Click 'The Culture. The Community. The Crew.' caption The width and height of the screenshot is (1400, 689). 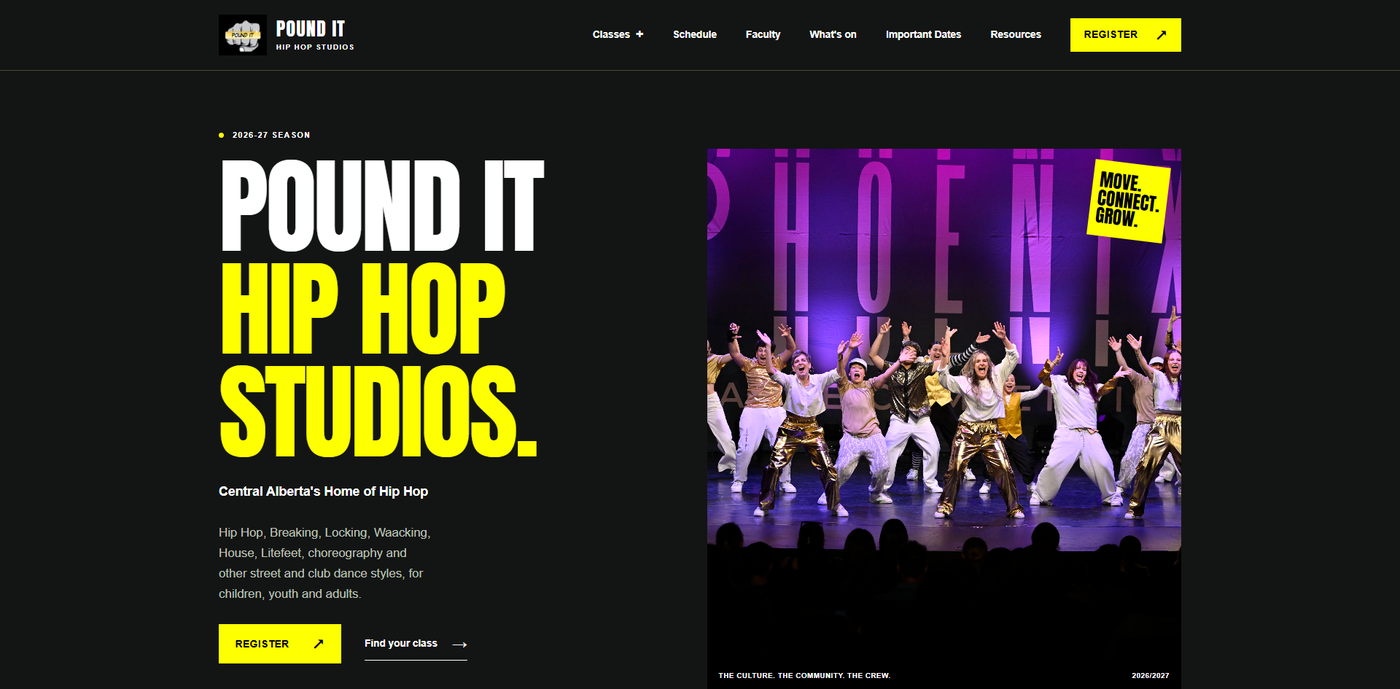point(804,676)
